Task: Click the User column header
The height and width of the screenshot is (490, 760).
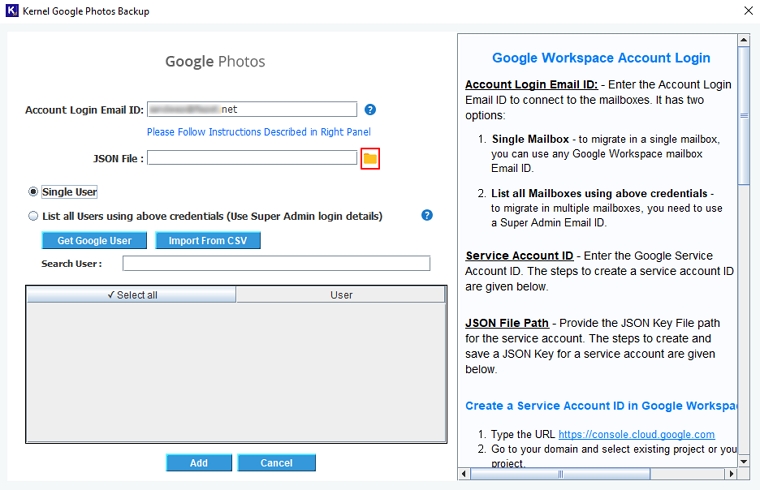Action: point(341,295)
